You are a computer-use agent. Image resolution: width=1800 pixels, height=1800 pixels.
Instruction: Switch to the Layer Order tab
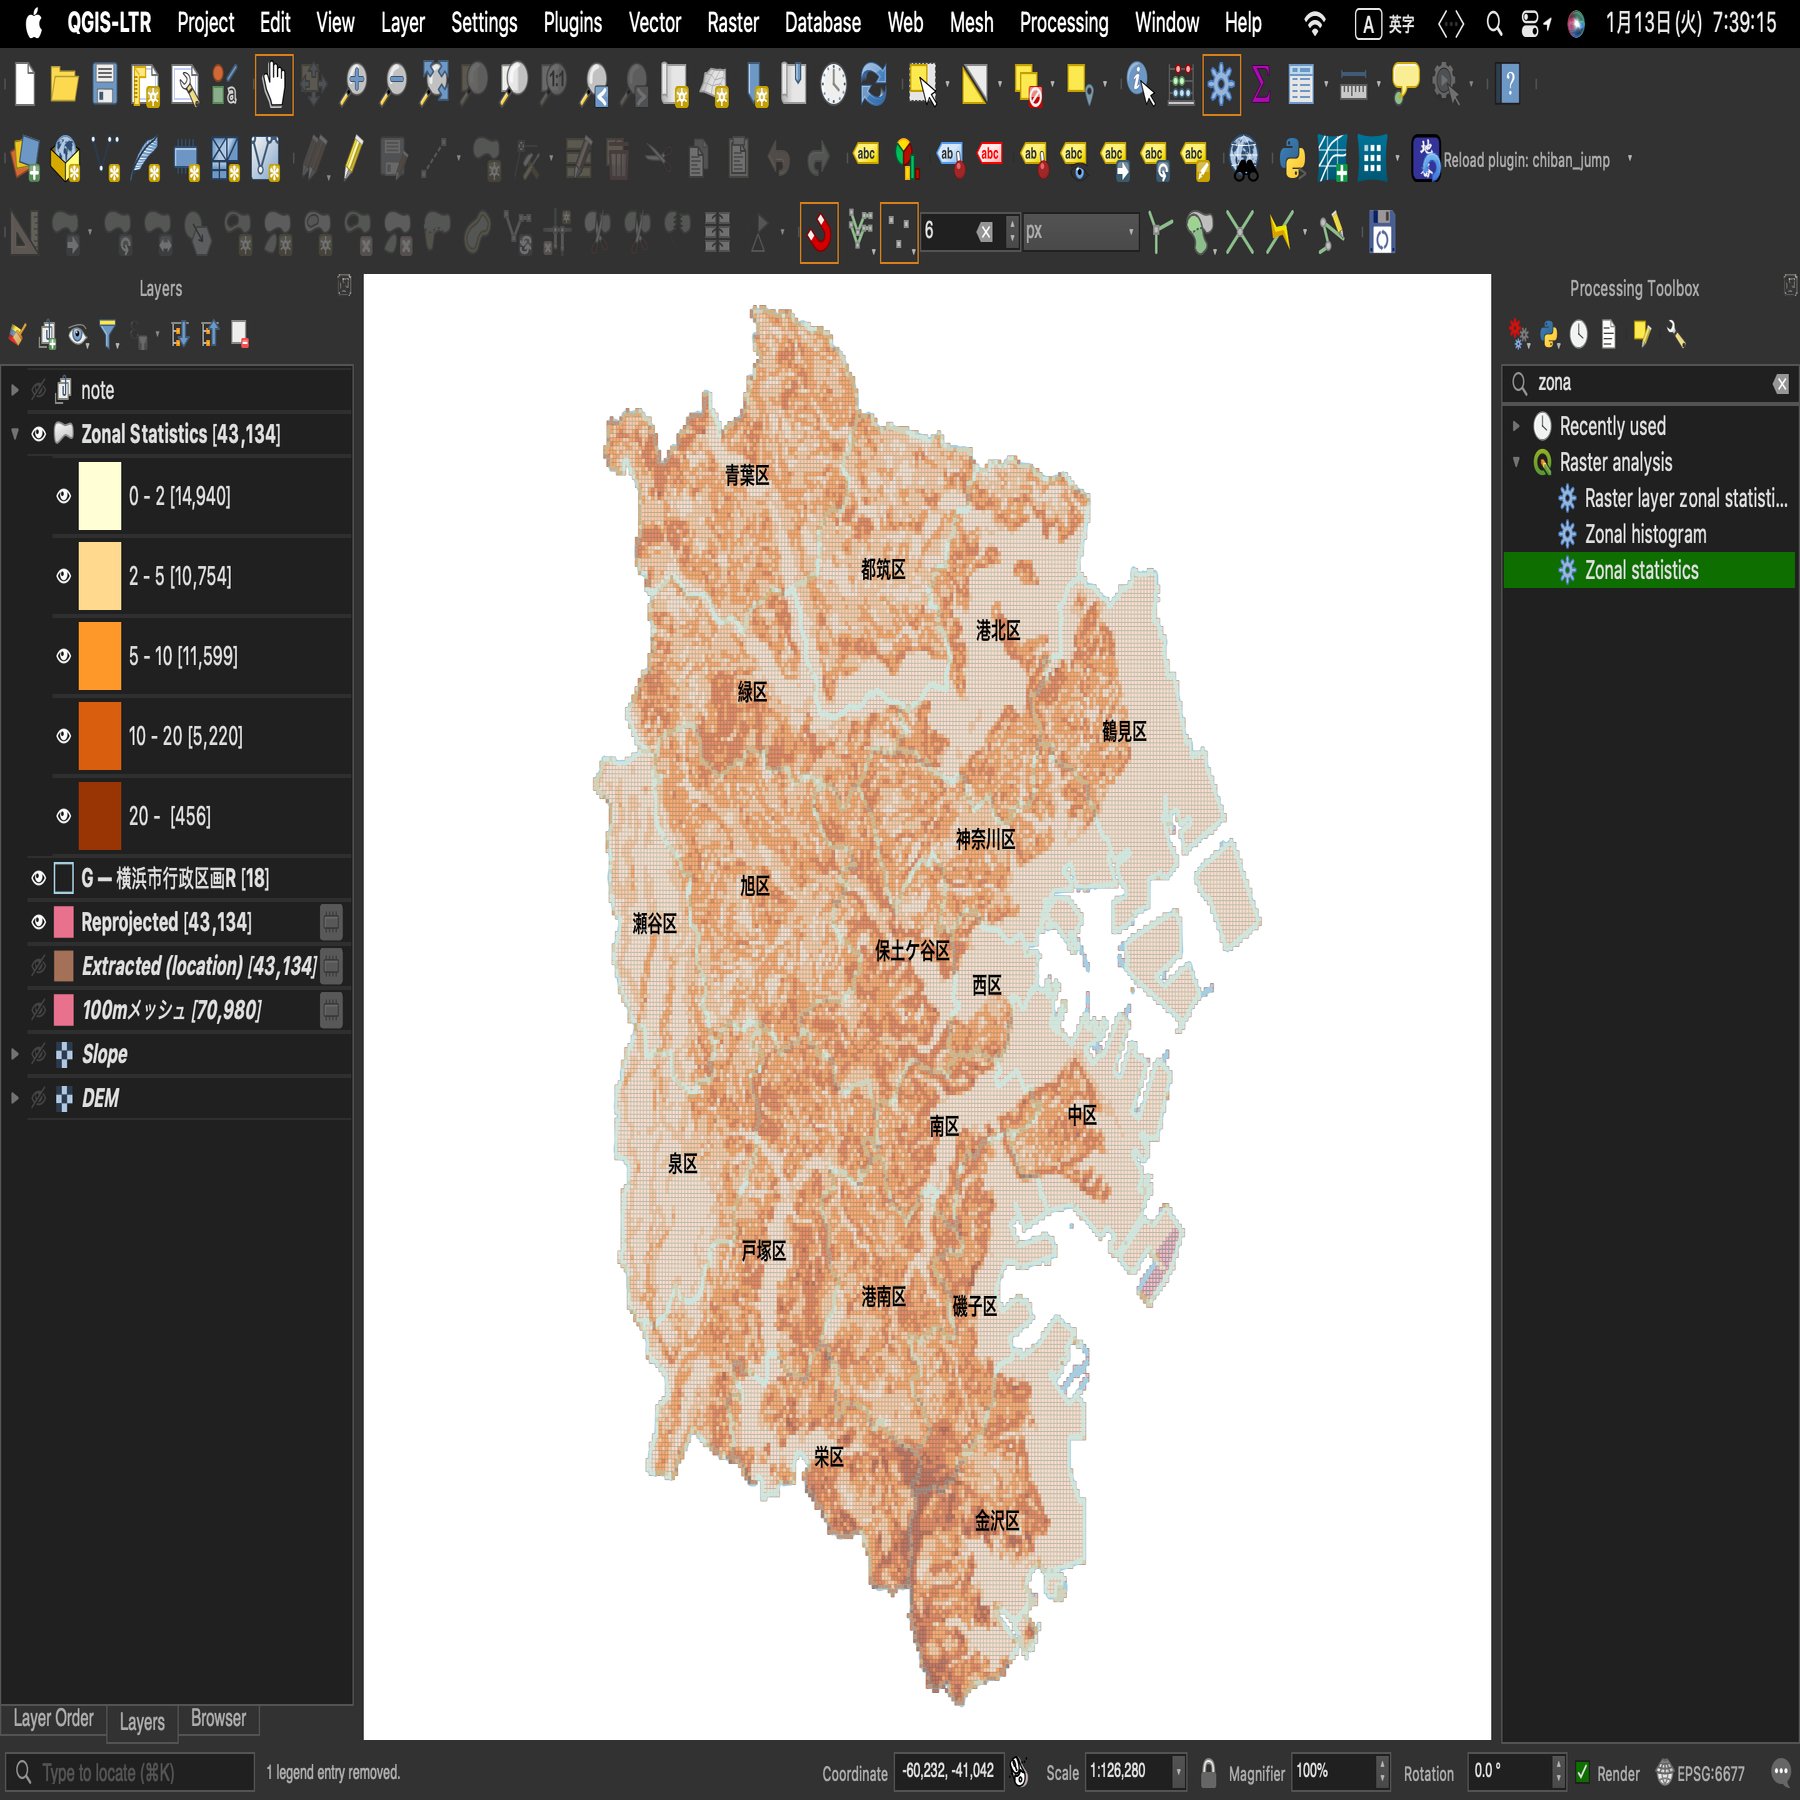pos(53,1719)
